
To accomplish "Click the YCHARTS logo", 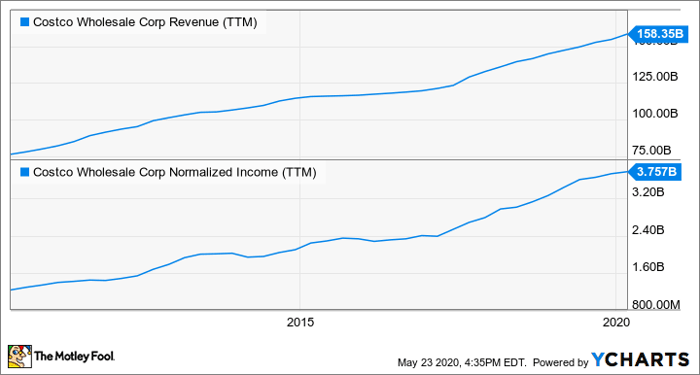I will click(x=641, y=359).
